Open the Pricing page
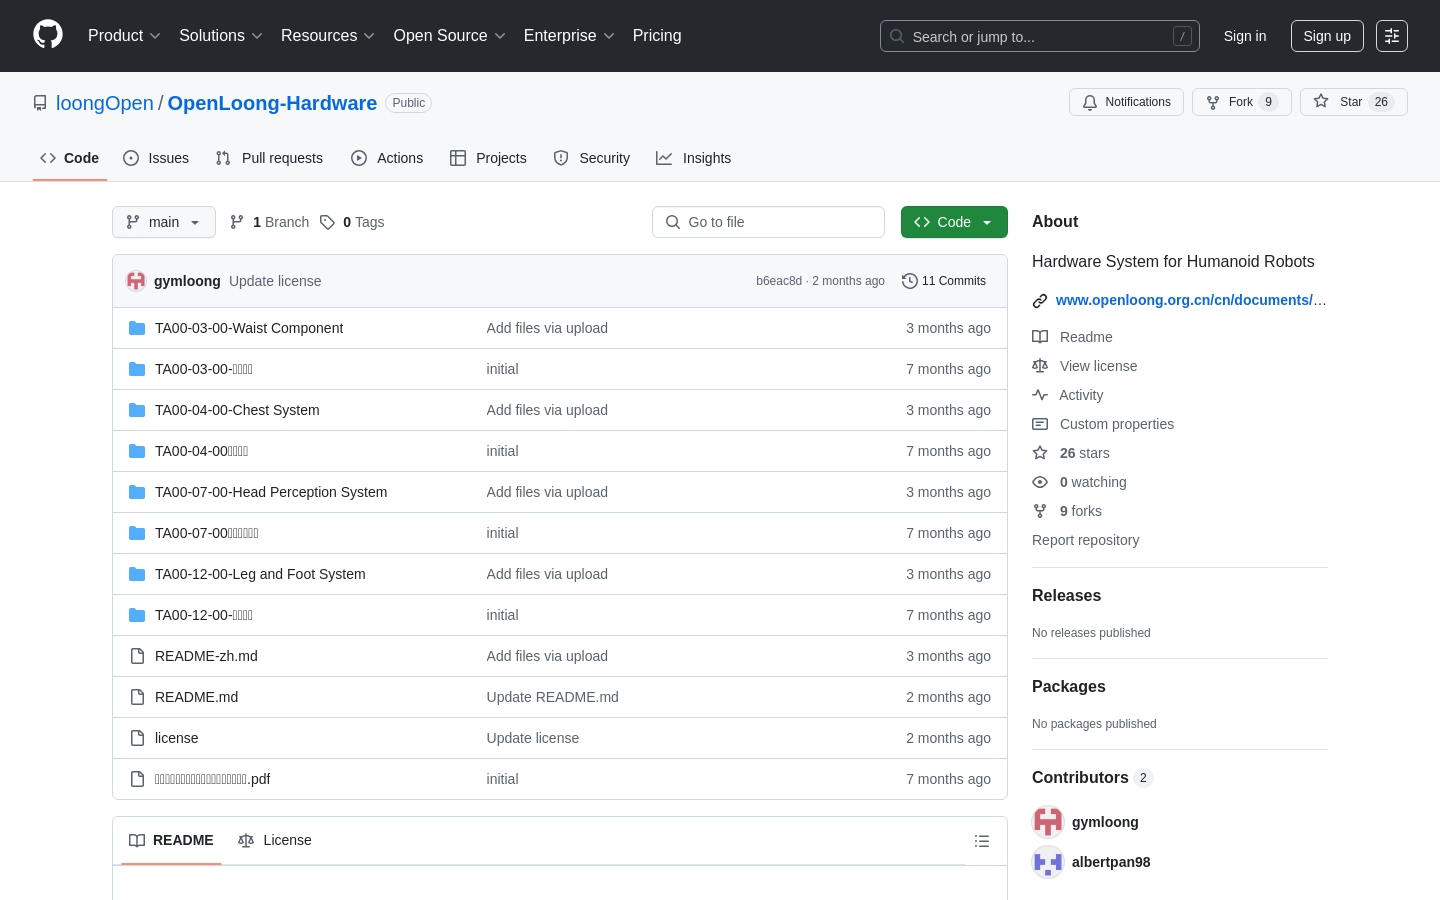The image size is (1440, 900). (x=657, y=35)
